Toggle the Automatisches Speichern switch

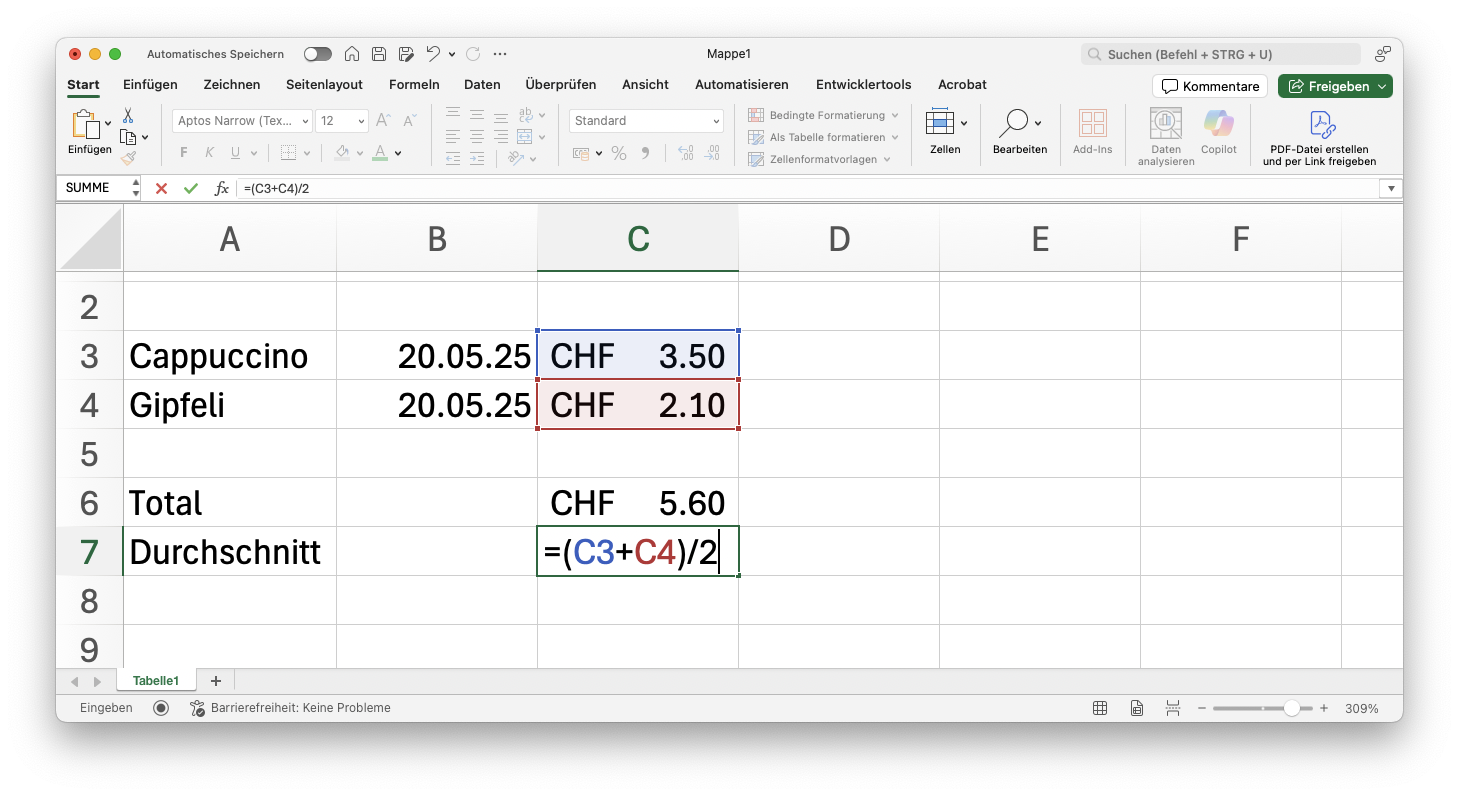click(318, 54)
